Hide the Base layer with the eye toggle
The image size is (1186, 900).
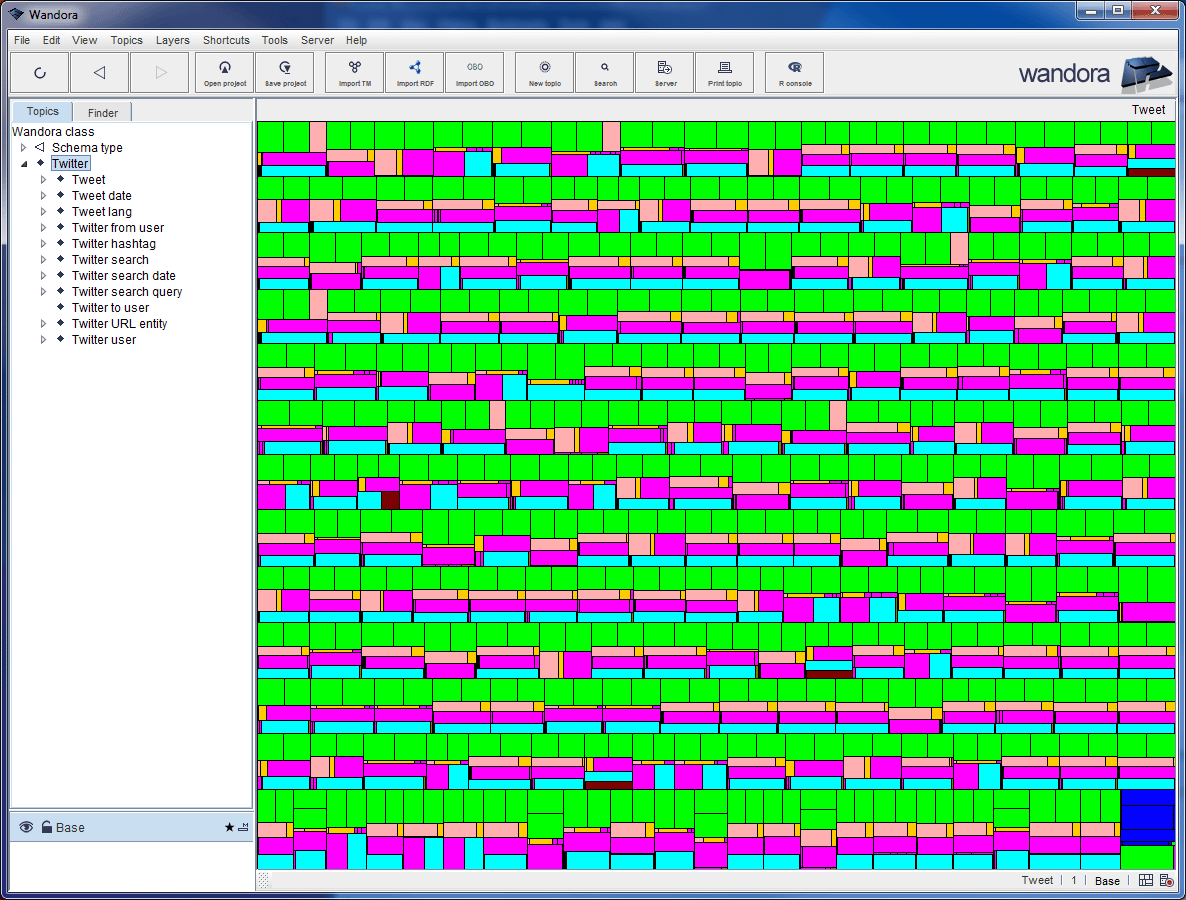25,827
